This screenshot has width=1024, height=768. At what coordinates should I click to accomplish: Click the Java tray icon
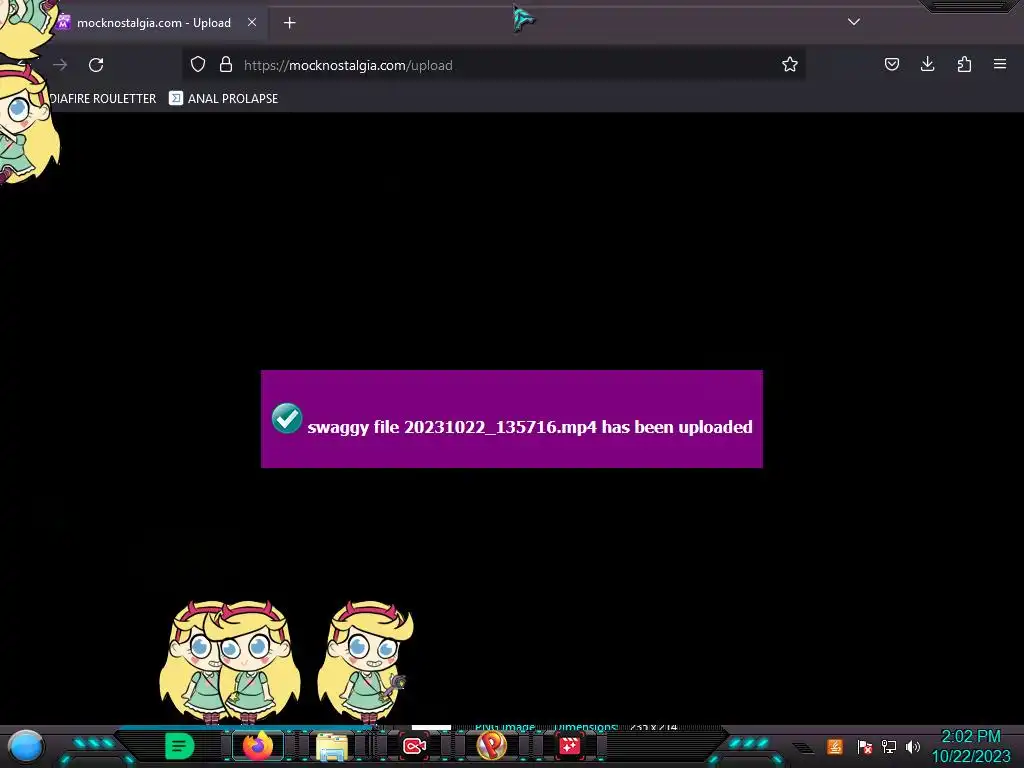(835, 746)
